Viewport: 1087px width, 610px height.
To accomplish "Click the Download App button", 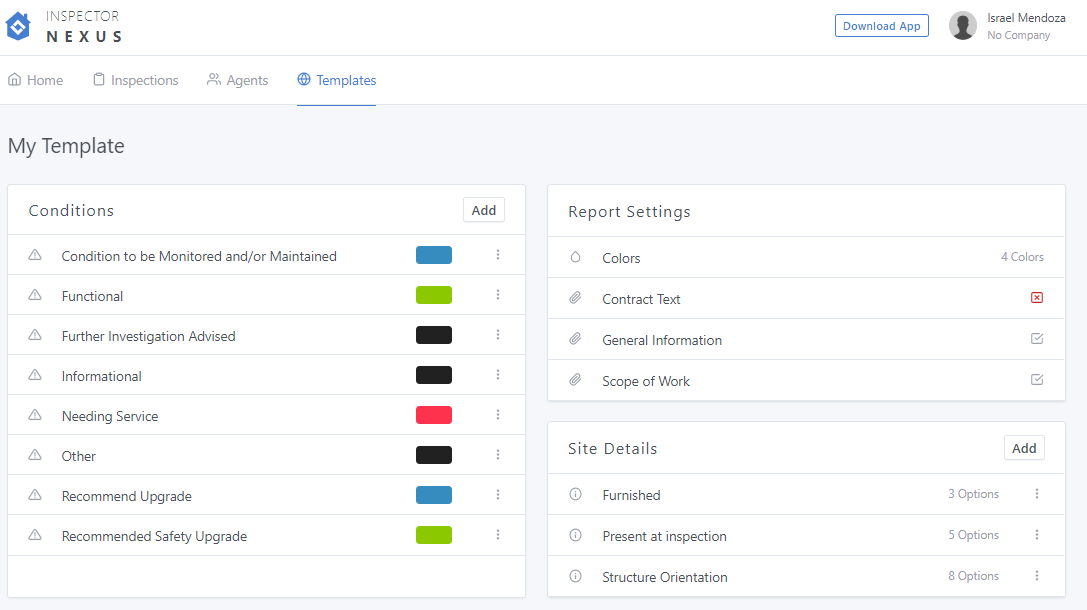I will pos(881,26).
